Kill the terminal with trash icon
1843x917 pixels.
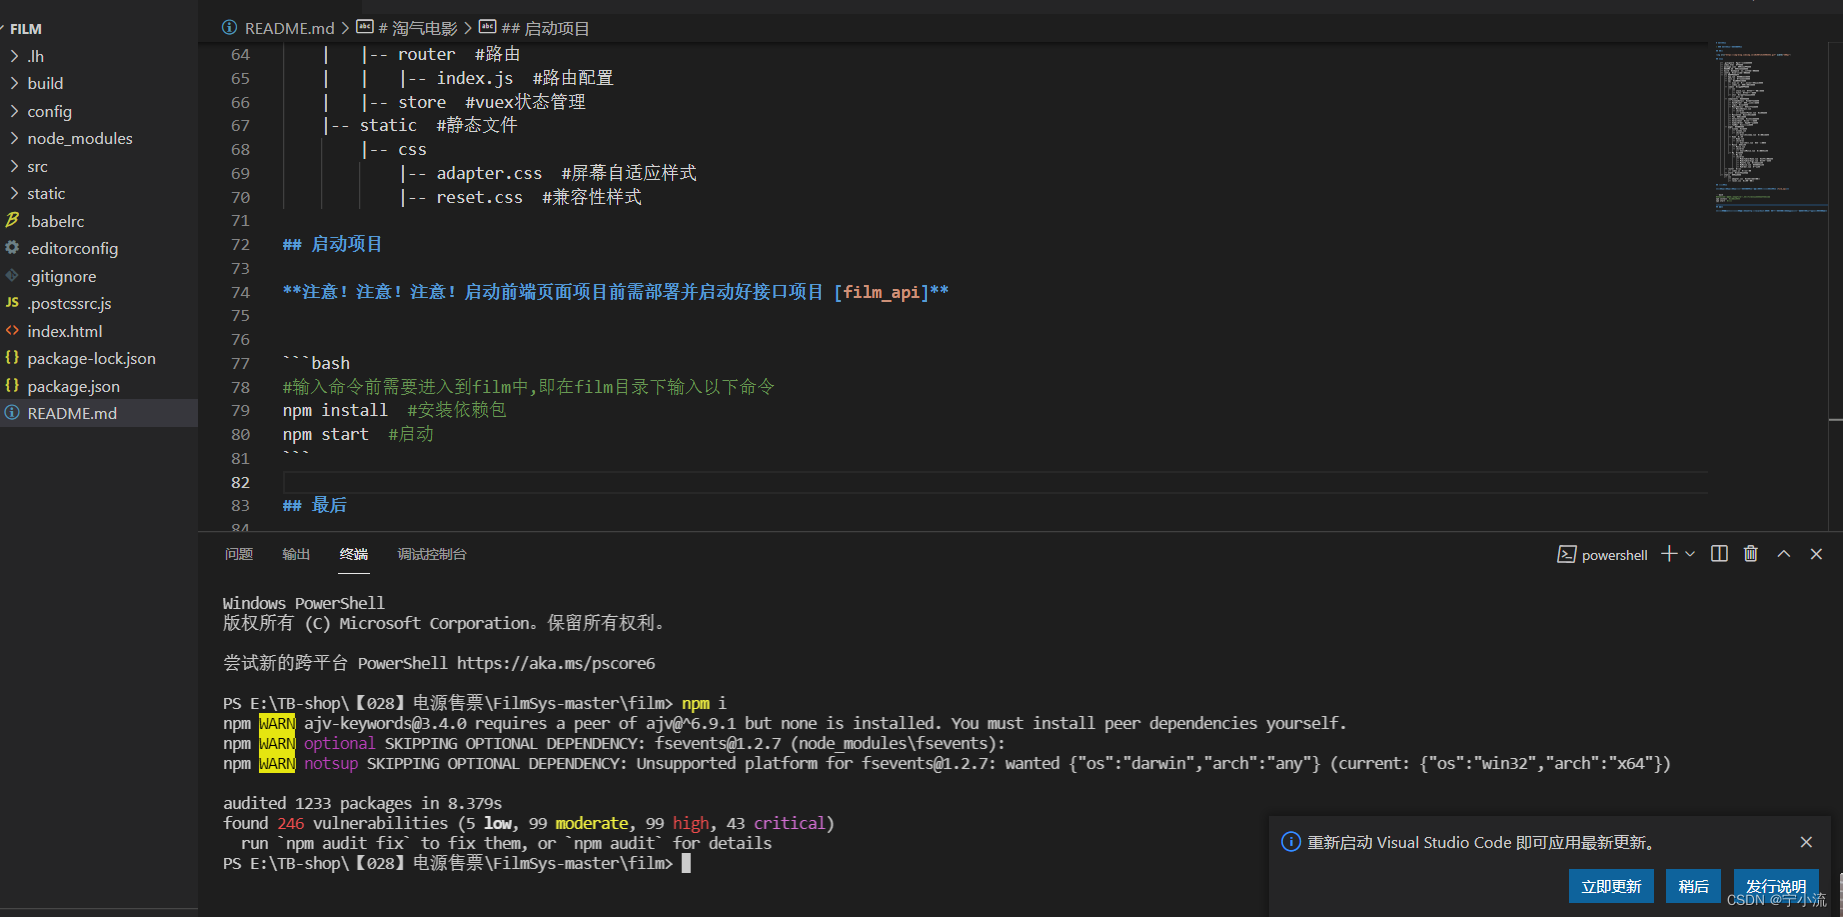coord(1751,554)
